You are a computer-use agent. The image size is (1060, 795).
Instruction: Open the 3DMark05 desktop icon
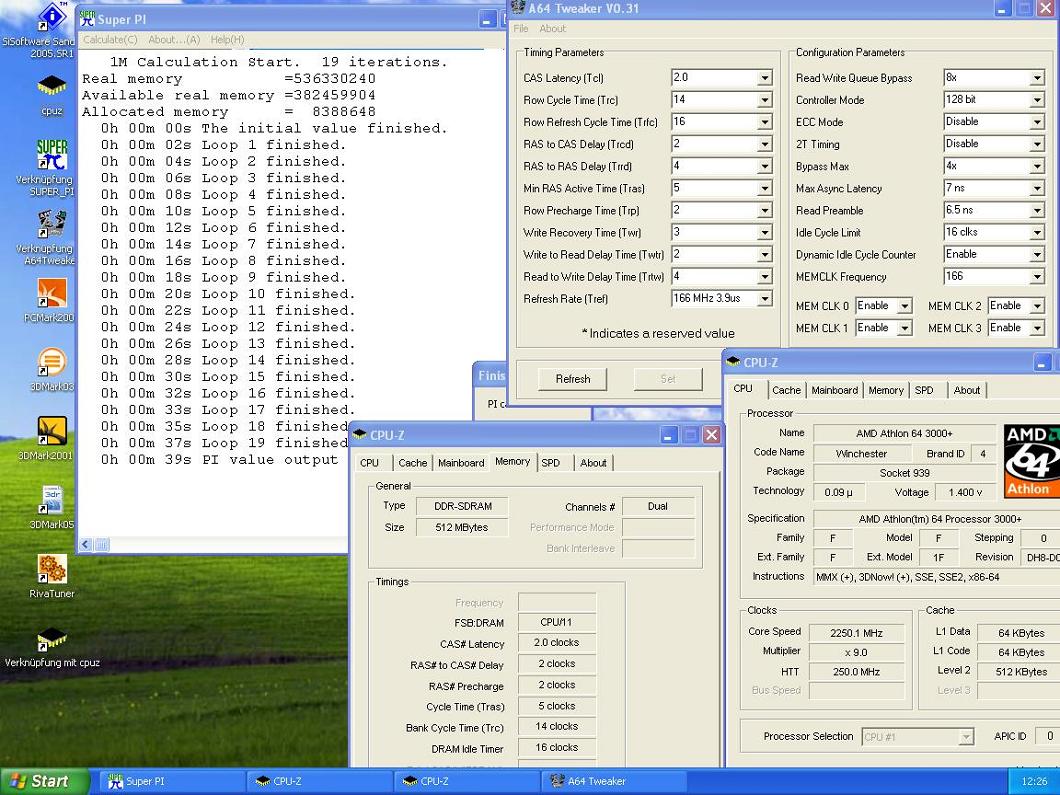(51, 500)
